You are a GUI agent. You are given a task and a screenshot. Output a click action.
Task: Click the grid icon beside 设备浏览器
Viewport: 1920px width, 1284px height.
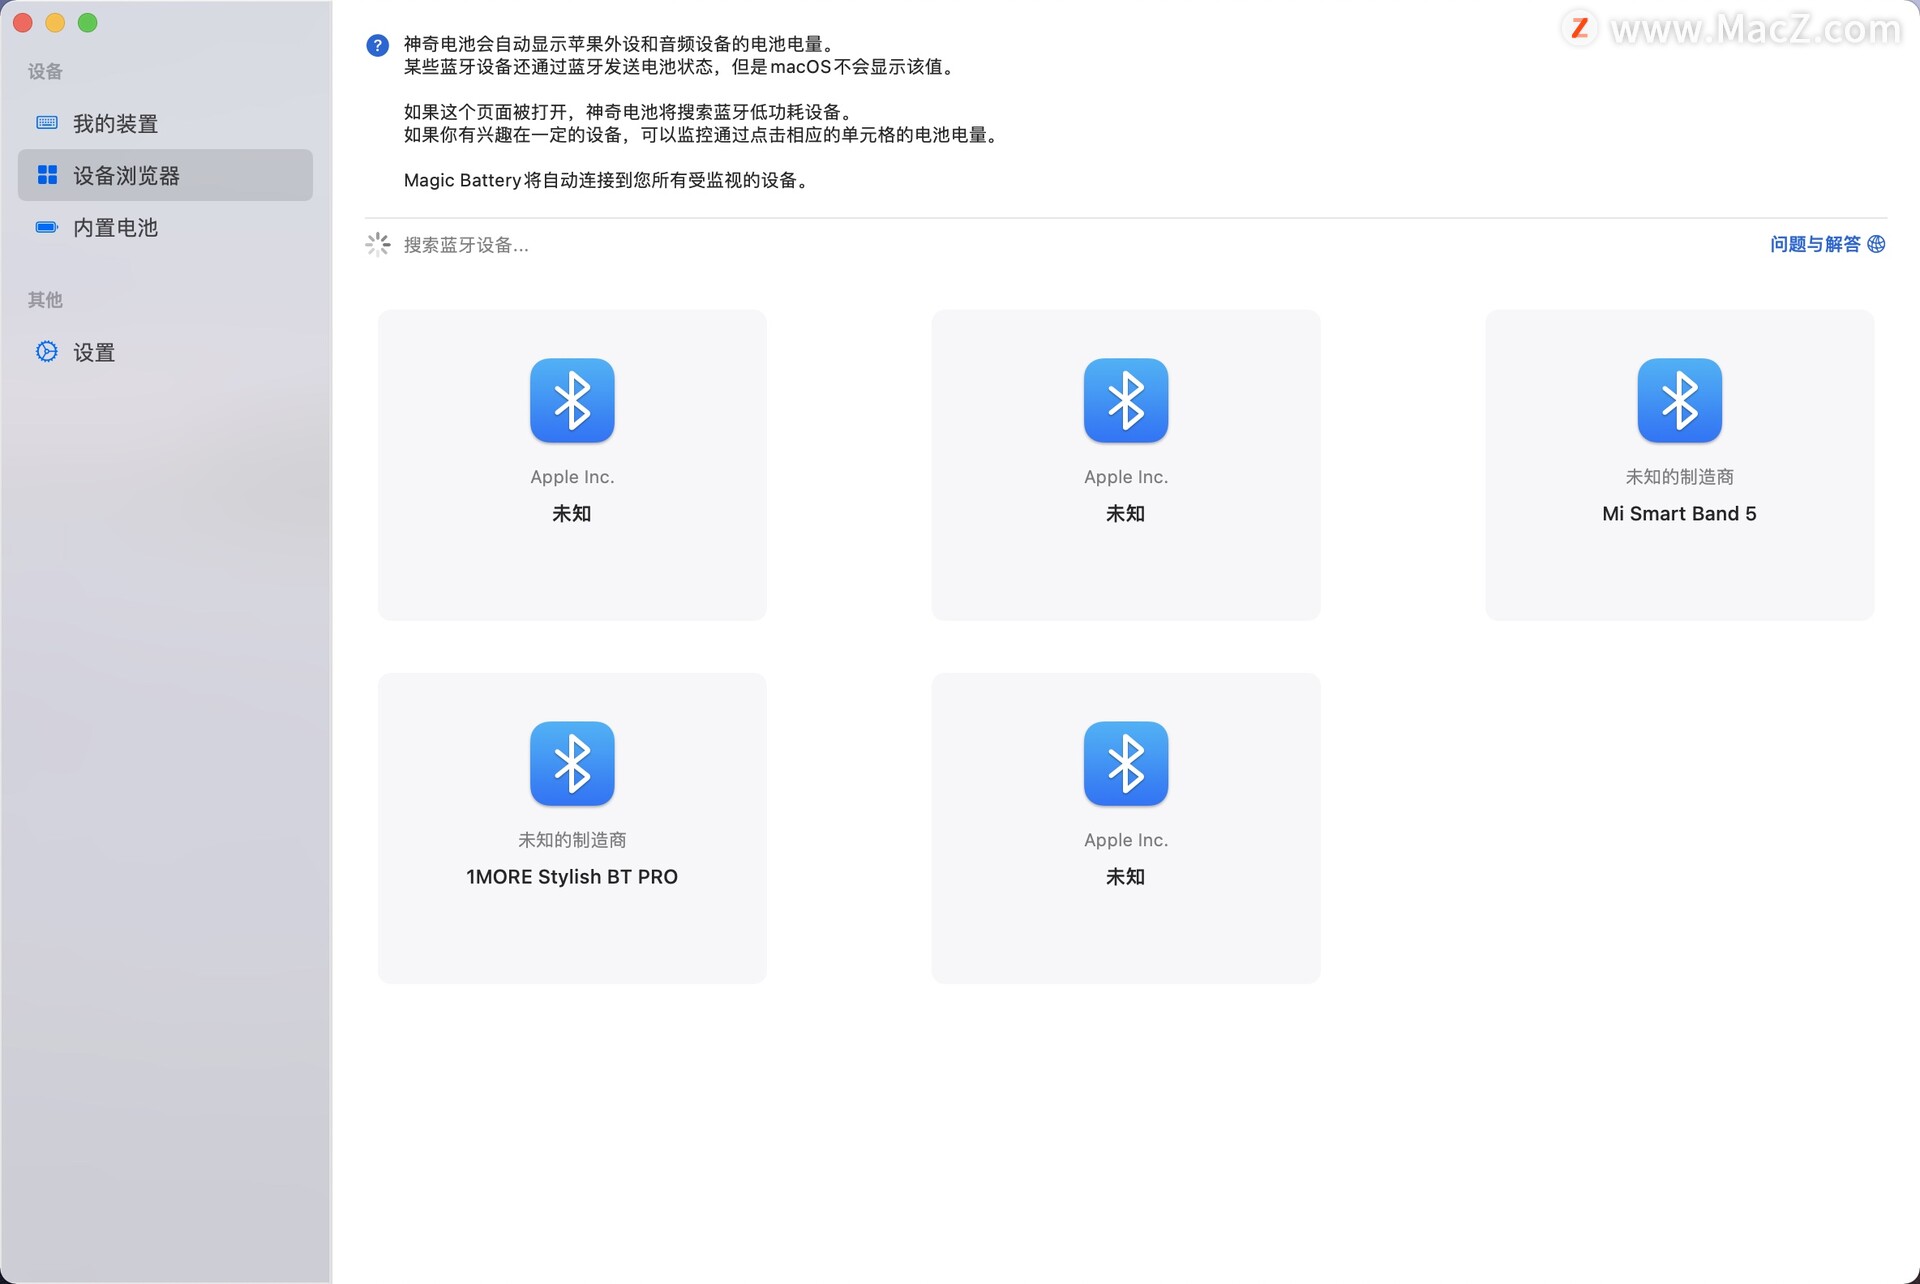[x=47, y=175]
